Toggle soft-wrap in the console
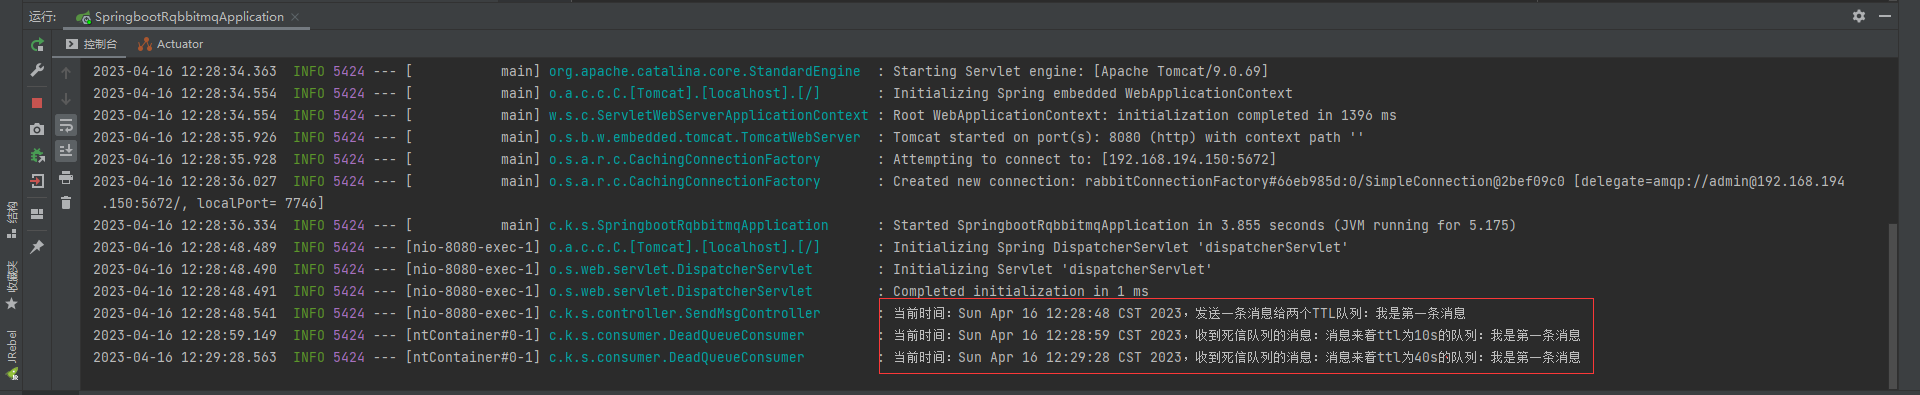The image size is (1920, 395). (66, 125)
